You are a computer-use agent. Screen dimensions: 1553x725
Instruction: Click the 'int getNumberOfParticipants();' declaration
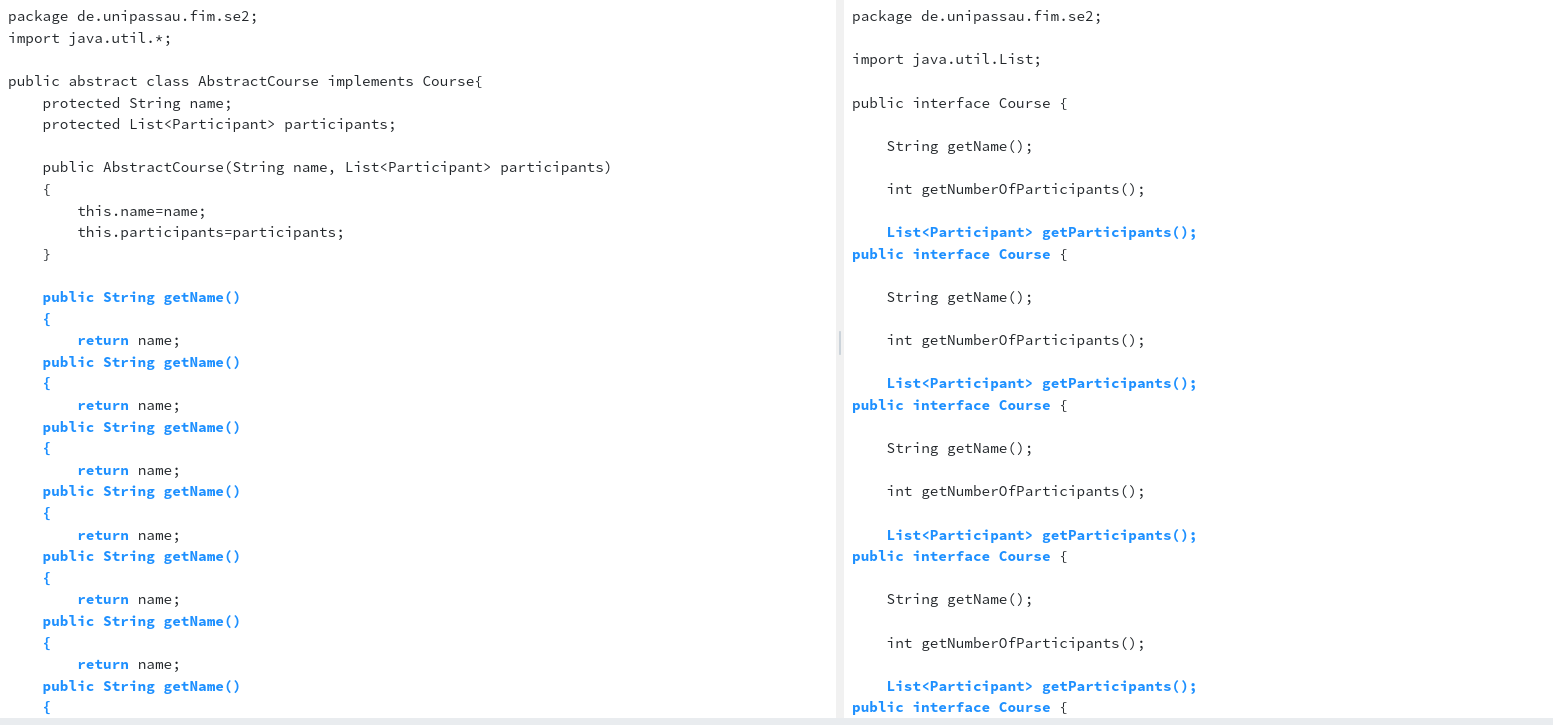tap(1015, 189)
